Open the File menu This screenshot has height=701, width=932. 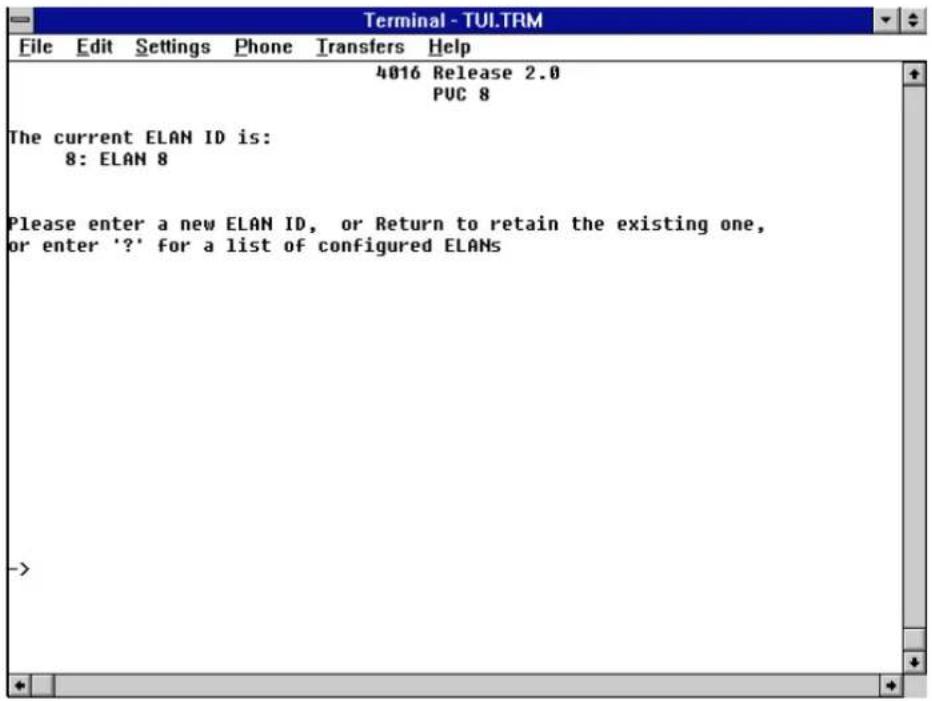pyautogui.click(x=36, y=46)
